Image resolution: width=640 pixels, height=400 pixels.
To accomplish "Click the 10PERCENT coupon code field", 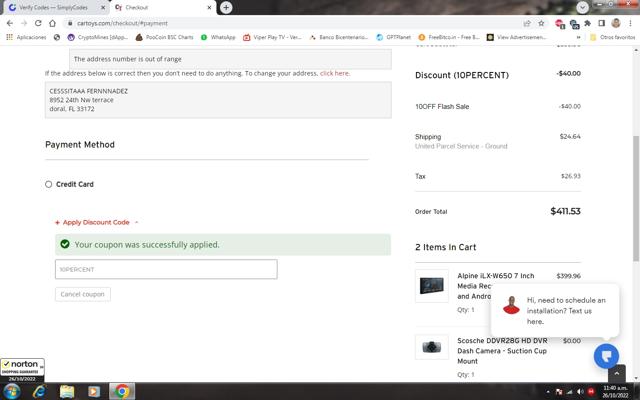I will [166, 269].
